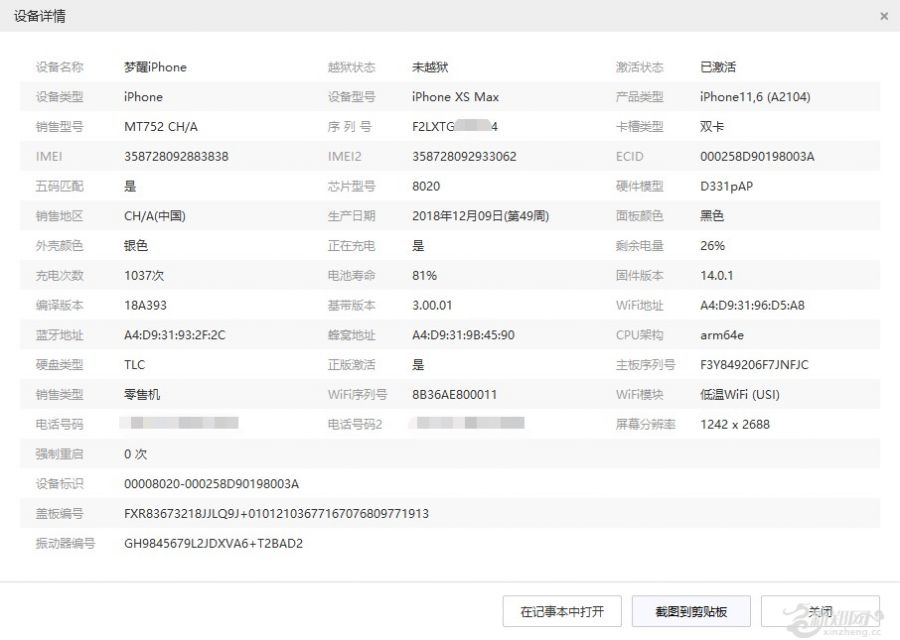
Task: Select device type value iPhone
Action: [143, 97]
